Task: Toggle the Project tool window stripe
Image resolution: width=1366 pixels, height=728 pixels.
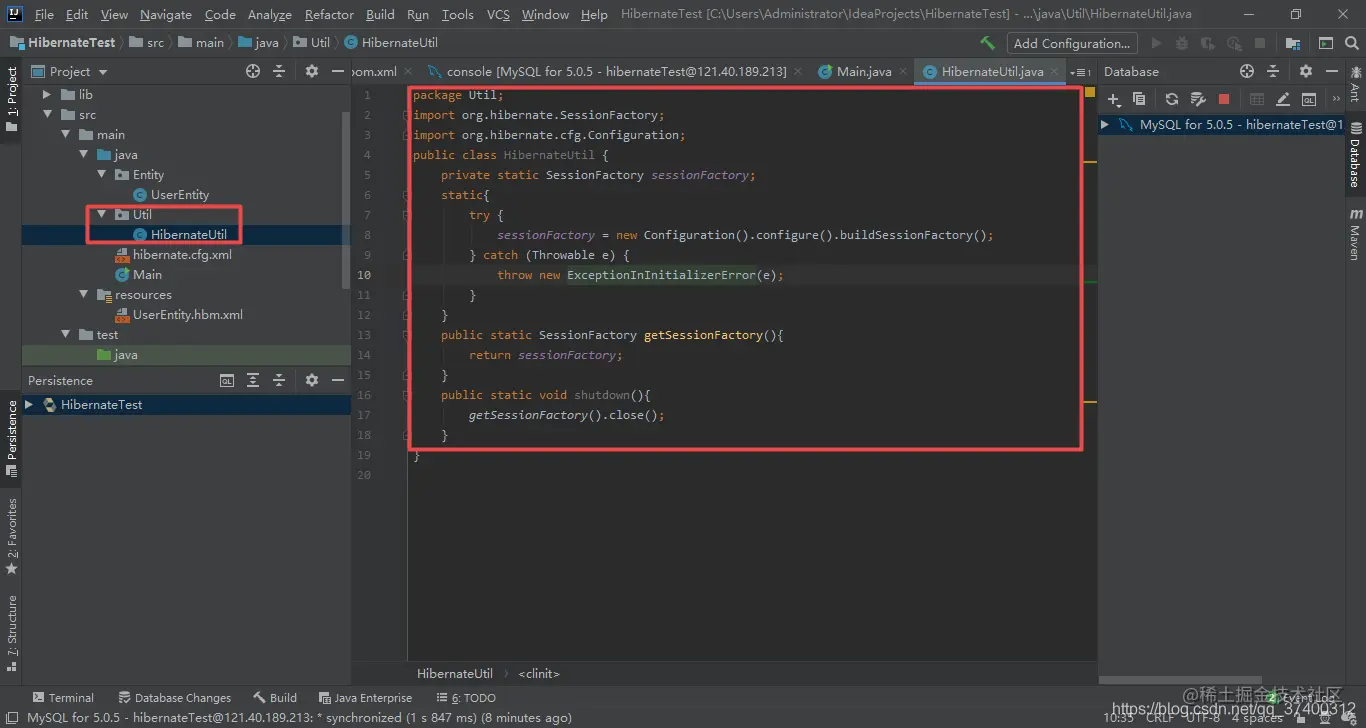Action: (11, 100)
